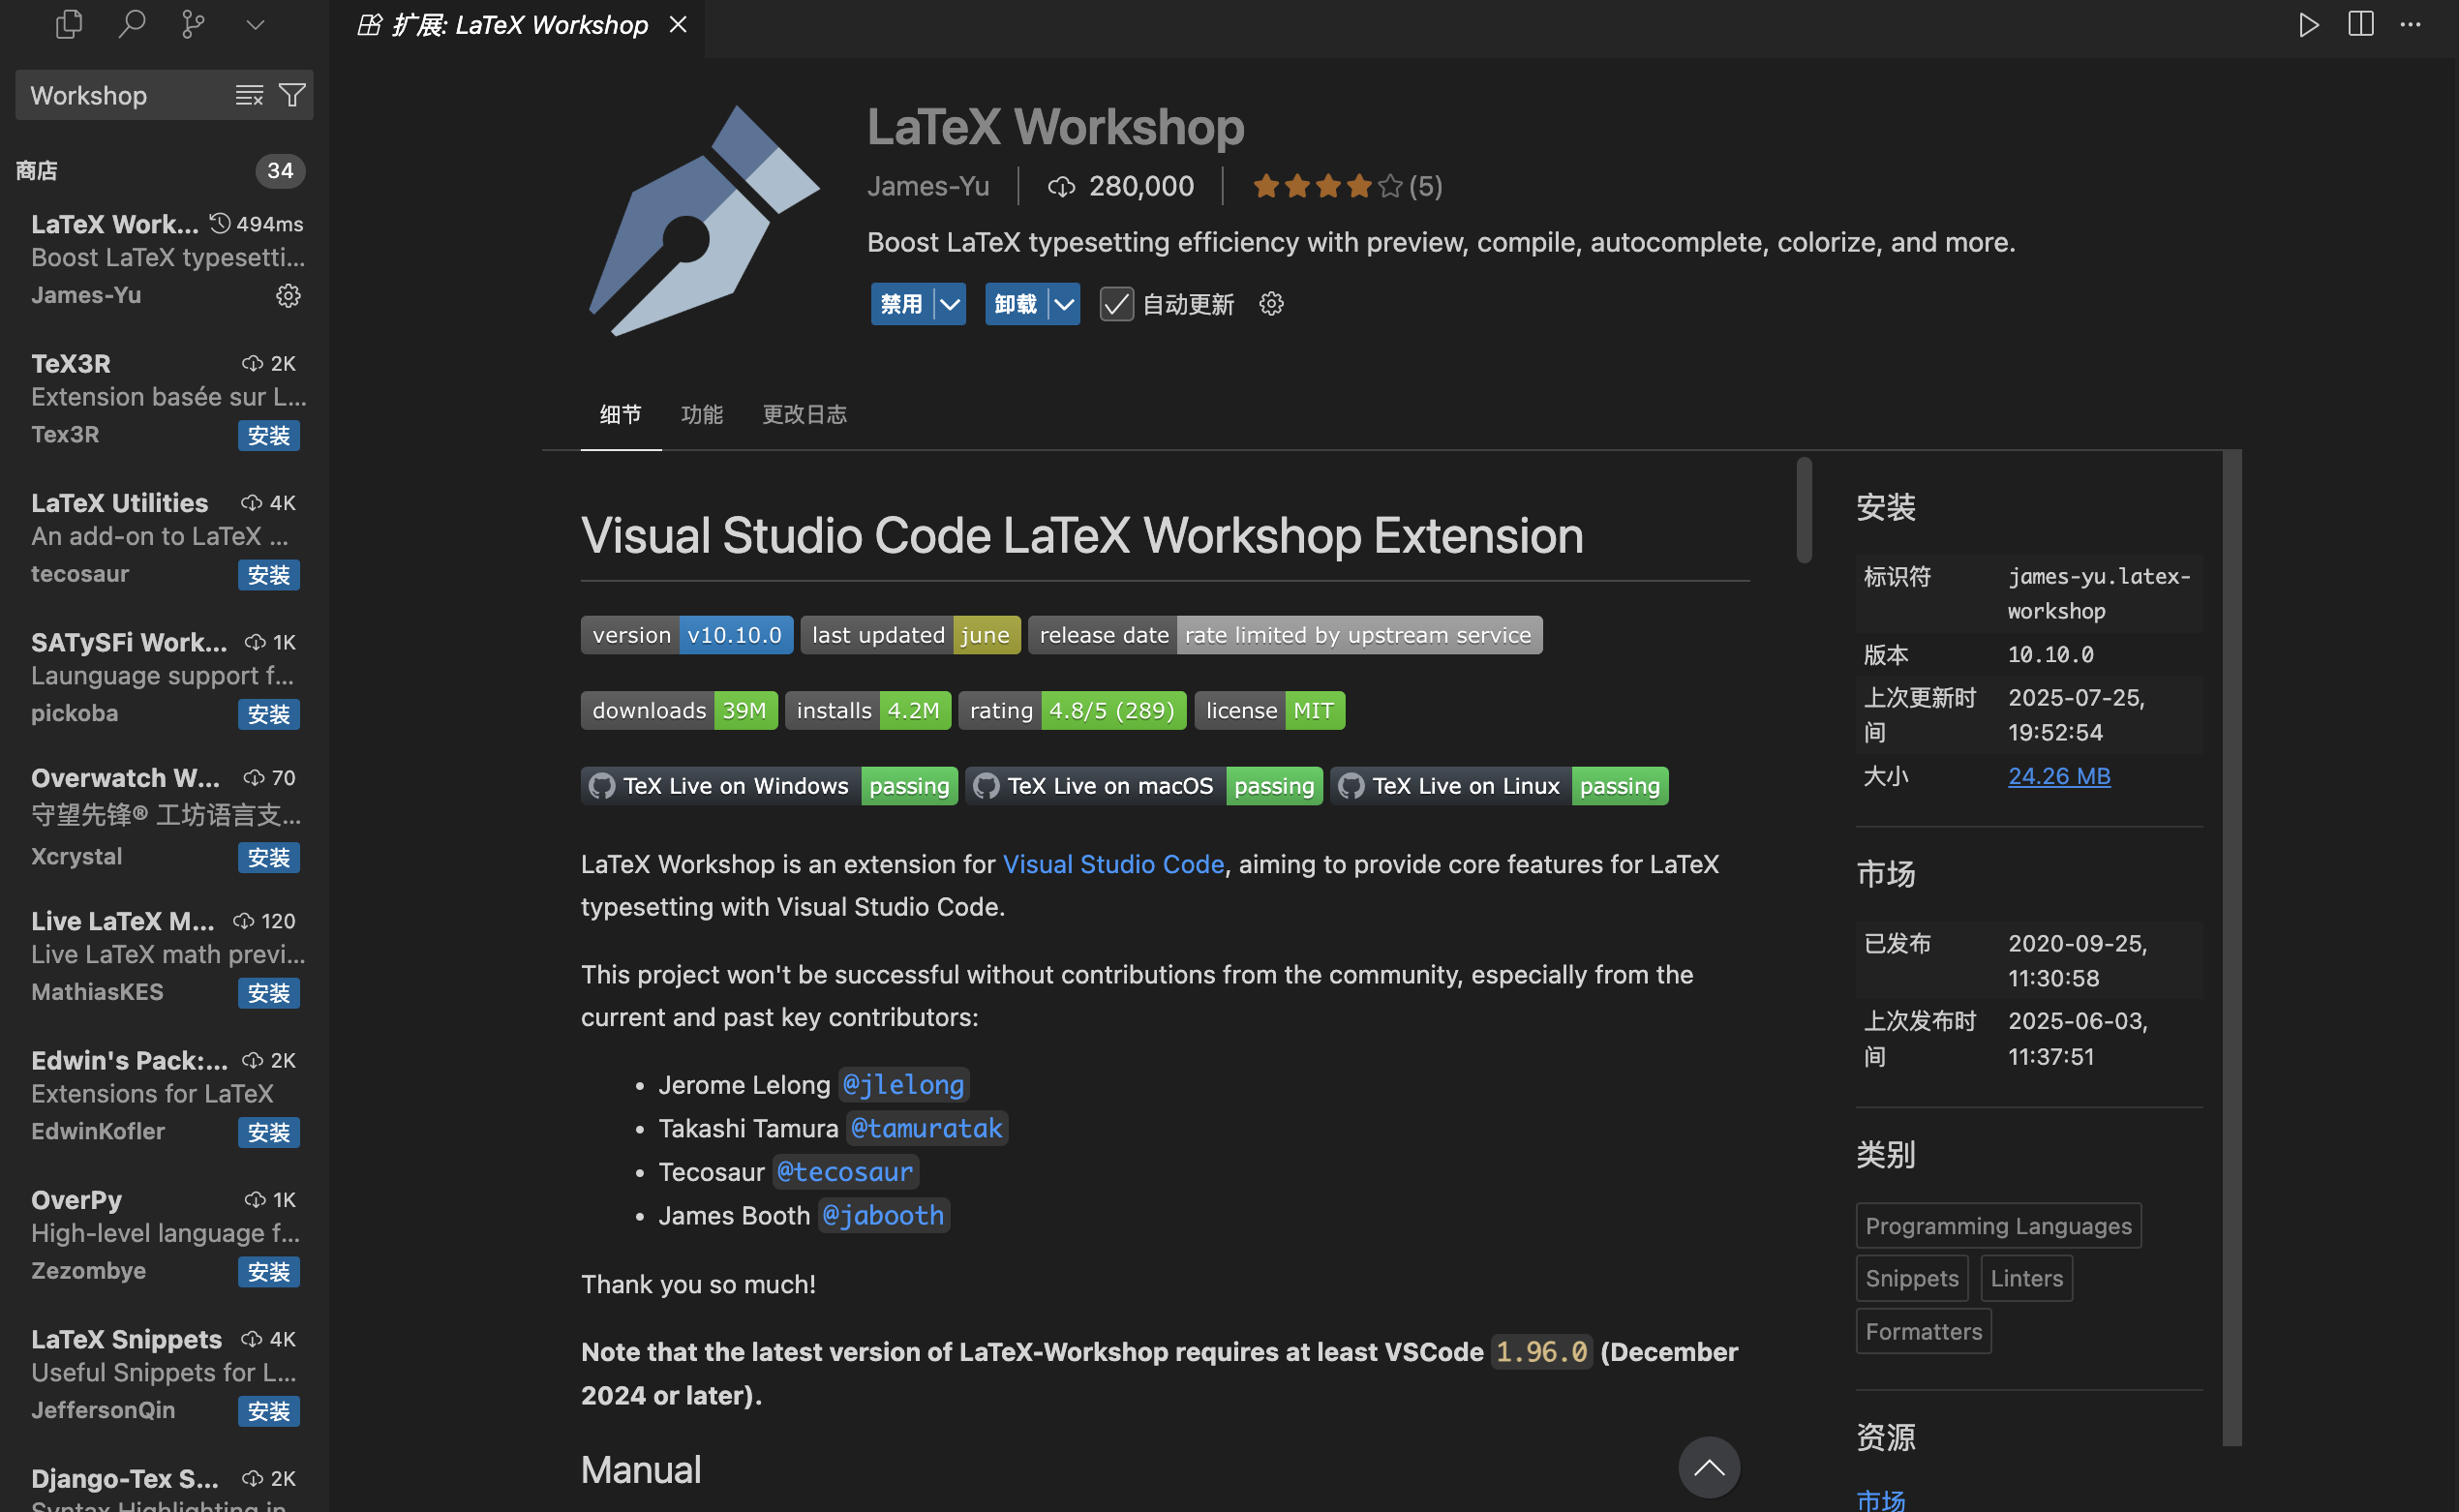This screenshot has height=1512, width=2459.
Task: Click the 卸载 uninstall button
Action: 1016,304
